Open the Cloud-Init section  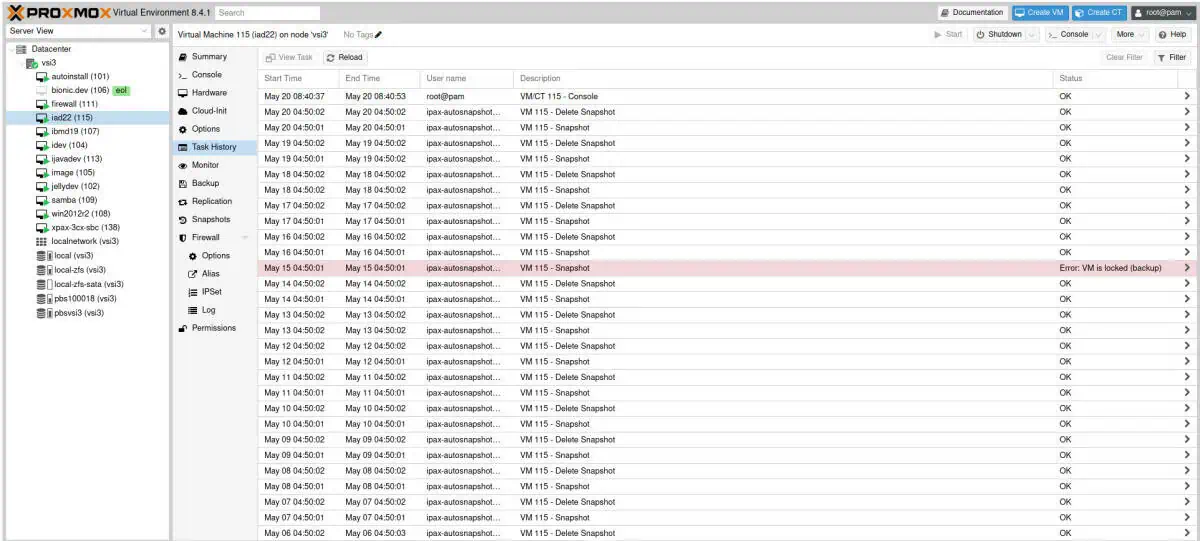pos(208,111)
